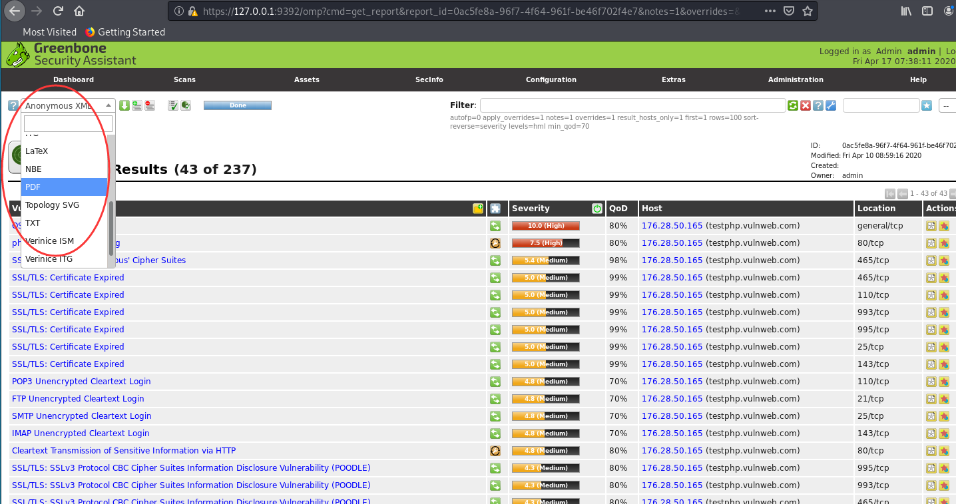Open the SecInfo menu
The height and width of the screenshot is (504, 956).
click(x=429, y=80)
